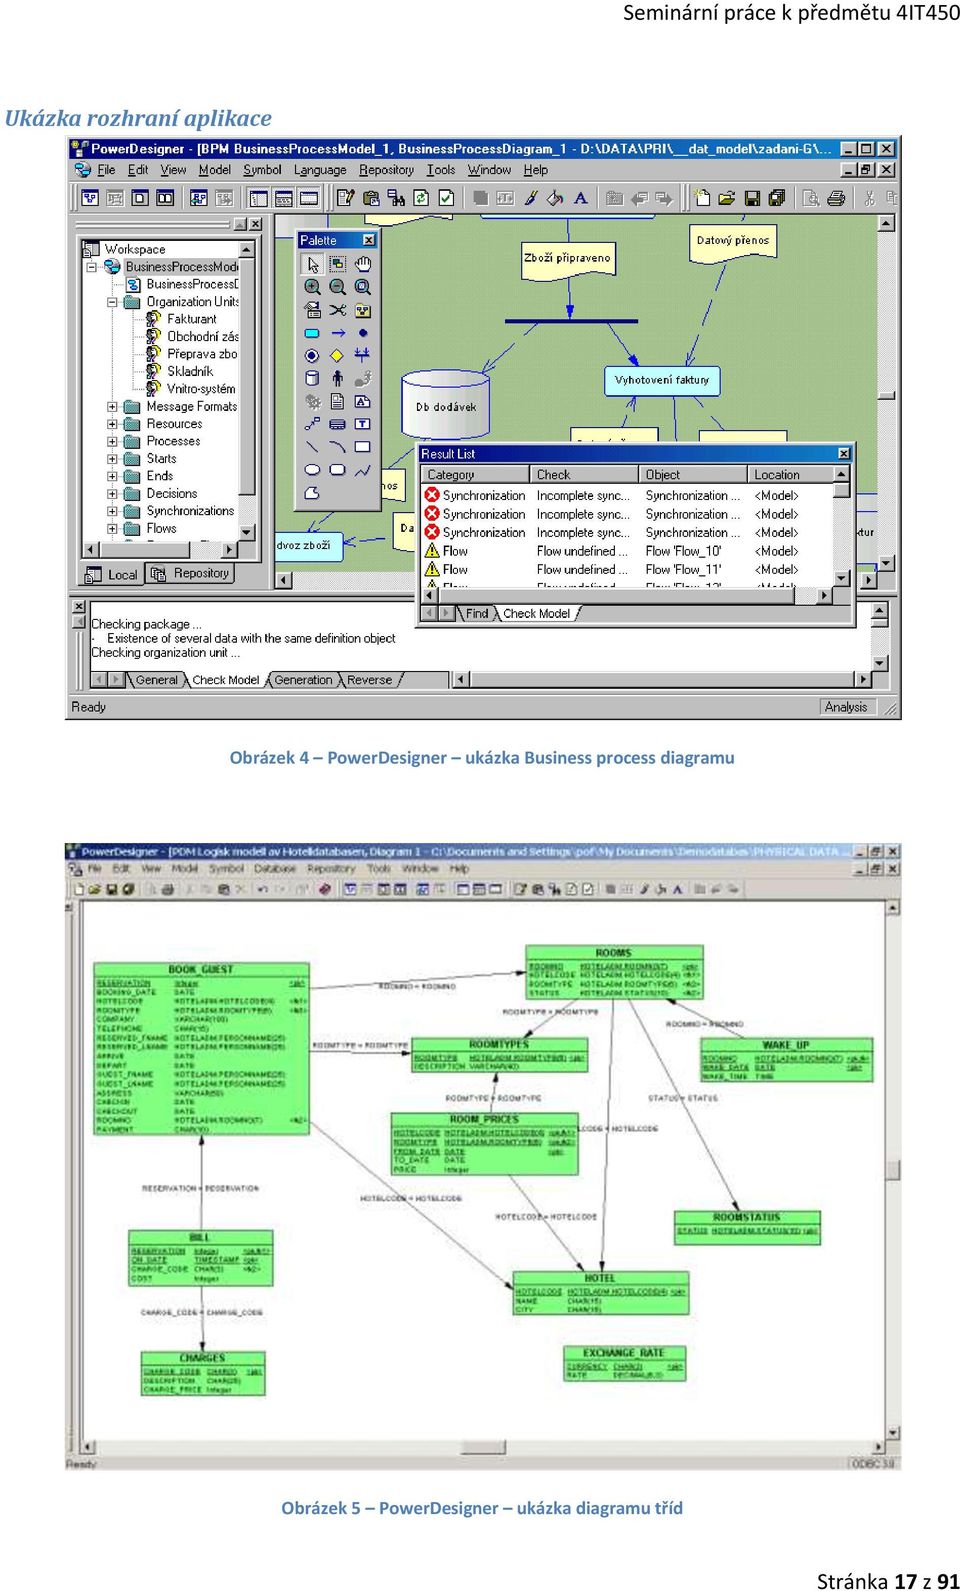Switch to the General output tab
Viewport: 960px width, 1591px height.
tap(156, 680)
